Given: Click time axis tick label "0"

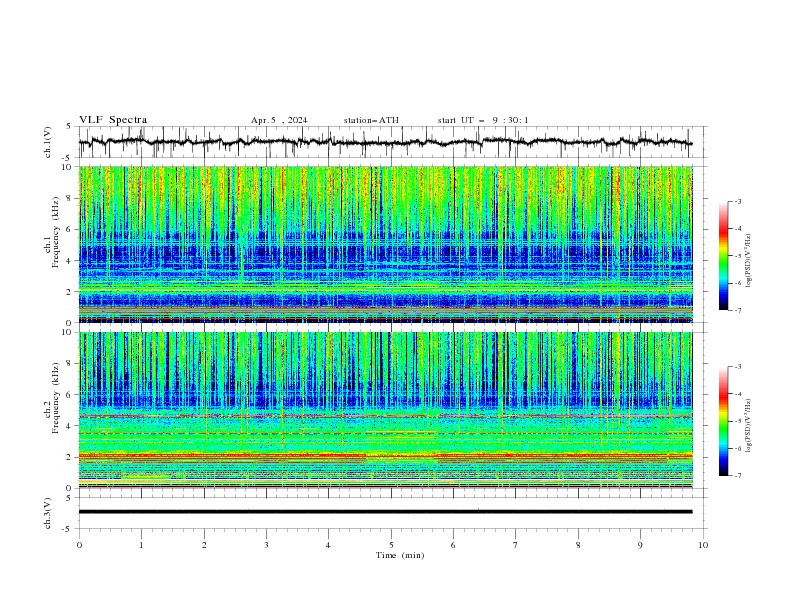Looking at the screenshot, I should pyautogui.click(x=79, y=545).
